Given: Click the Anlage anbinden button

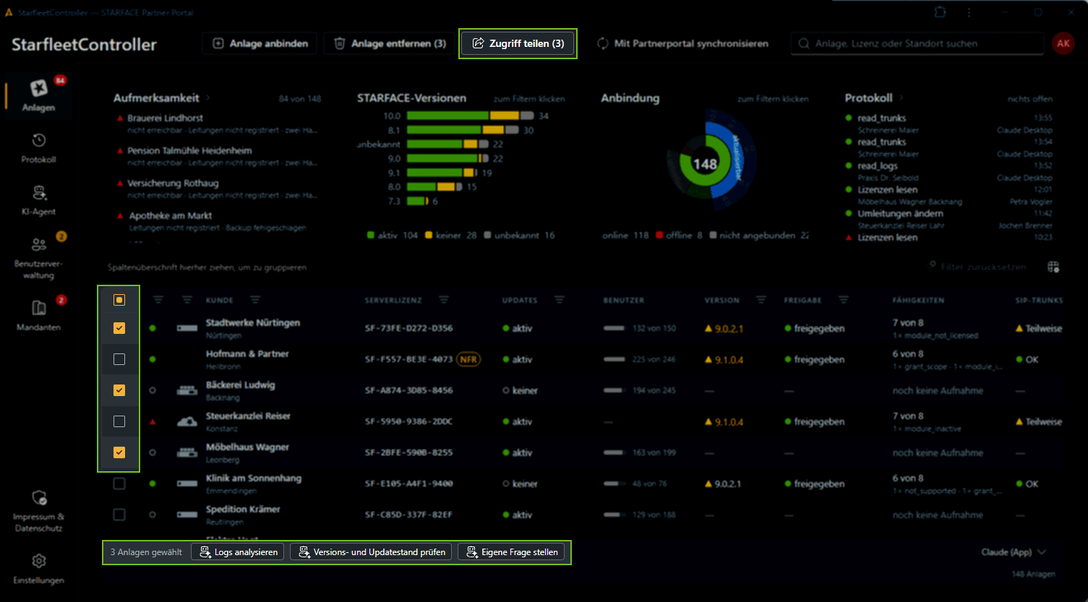Looking at the screenshot, I should click(260, 44).
